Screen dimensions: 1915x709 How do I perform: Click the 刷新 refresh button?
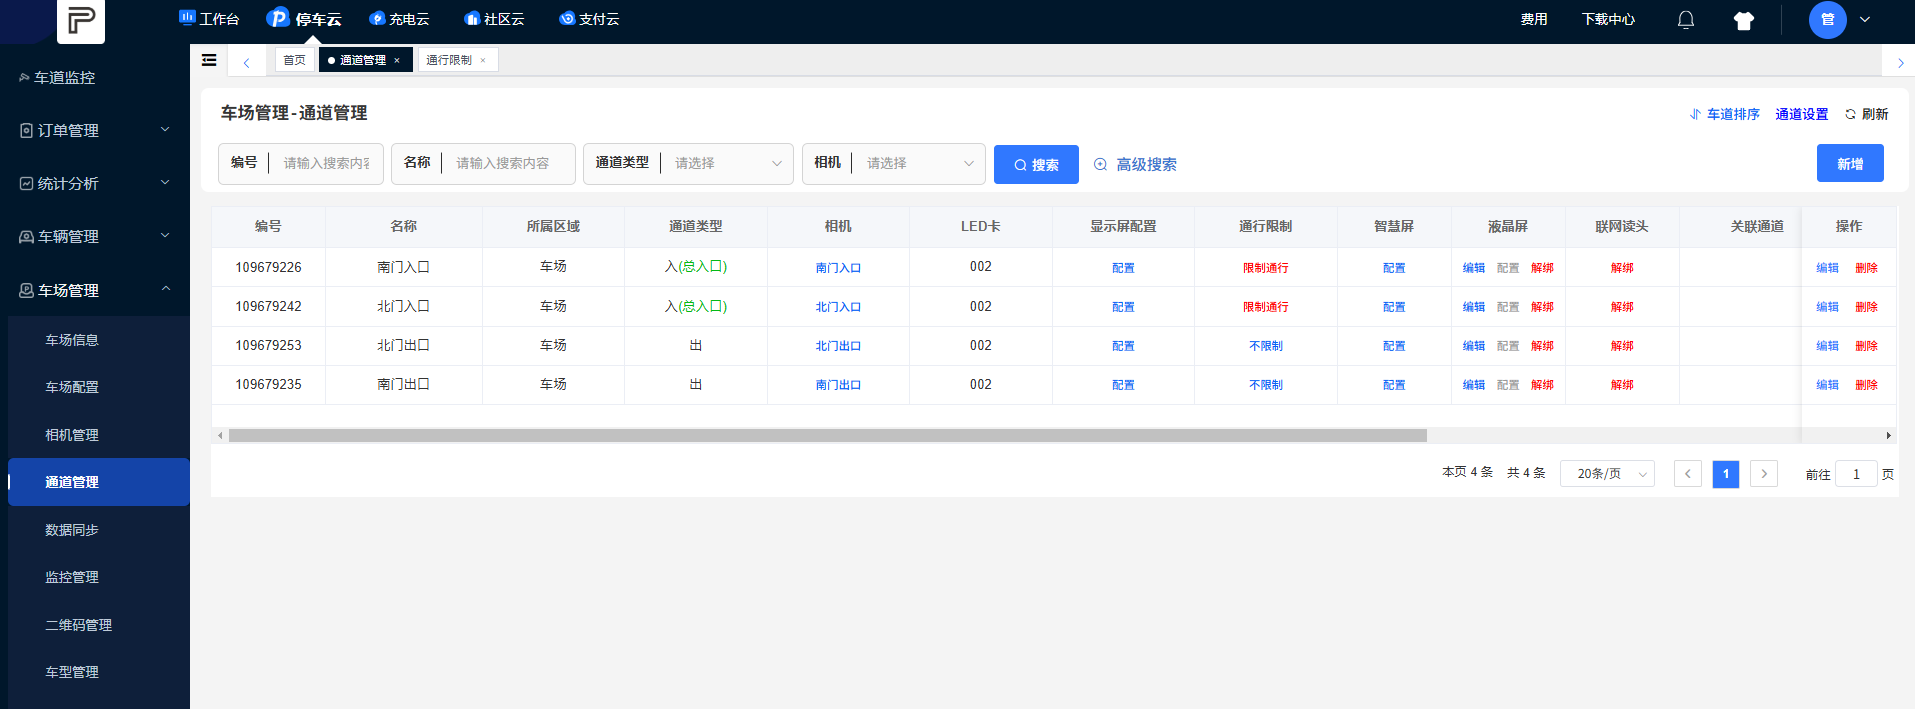coord(1866,114)
